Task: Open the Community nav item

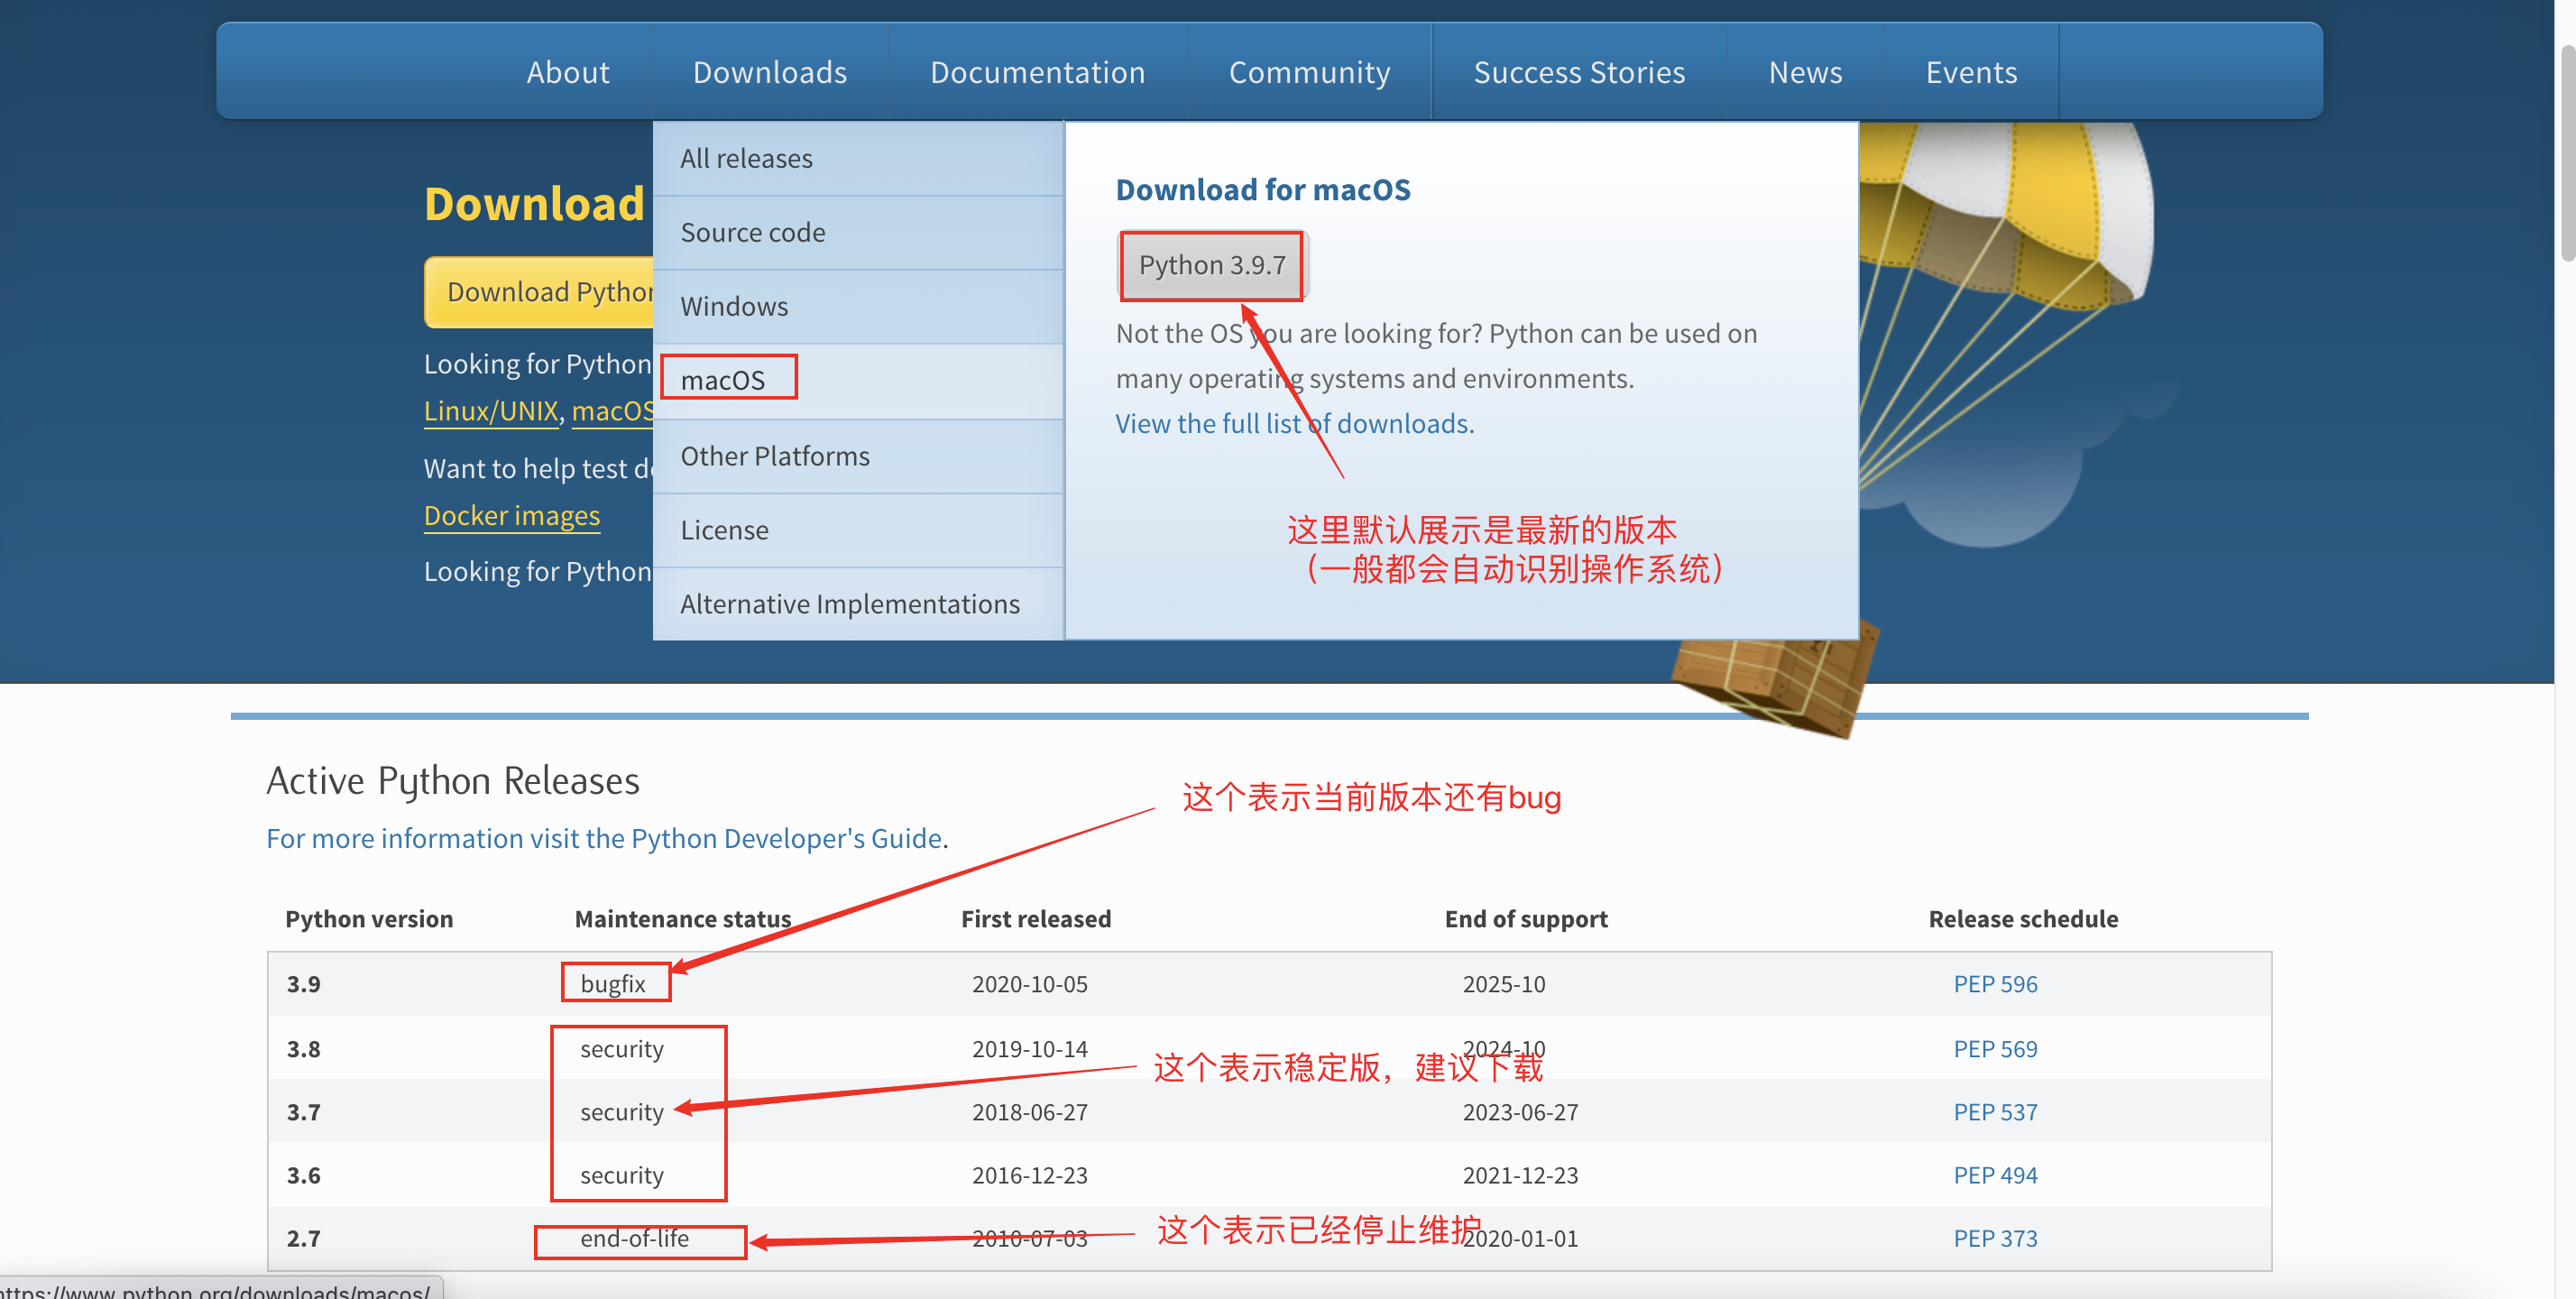Action: [x=1309, y=72]
